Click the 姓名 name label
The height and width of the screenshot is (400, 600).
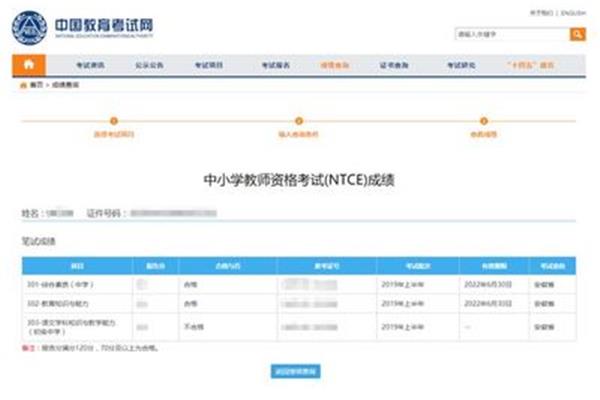pos(31,213)
